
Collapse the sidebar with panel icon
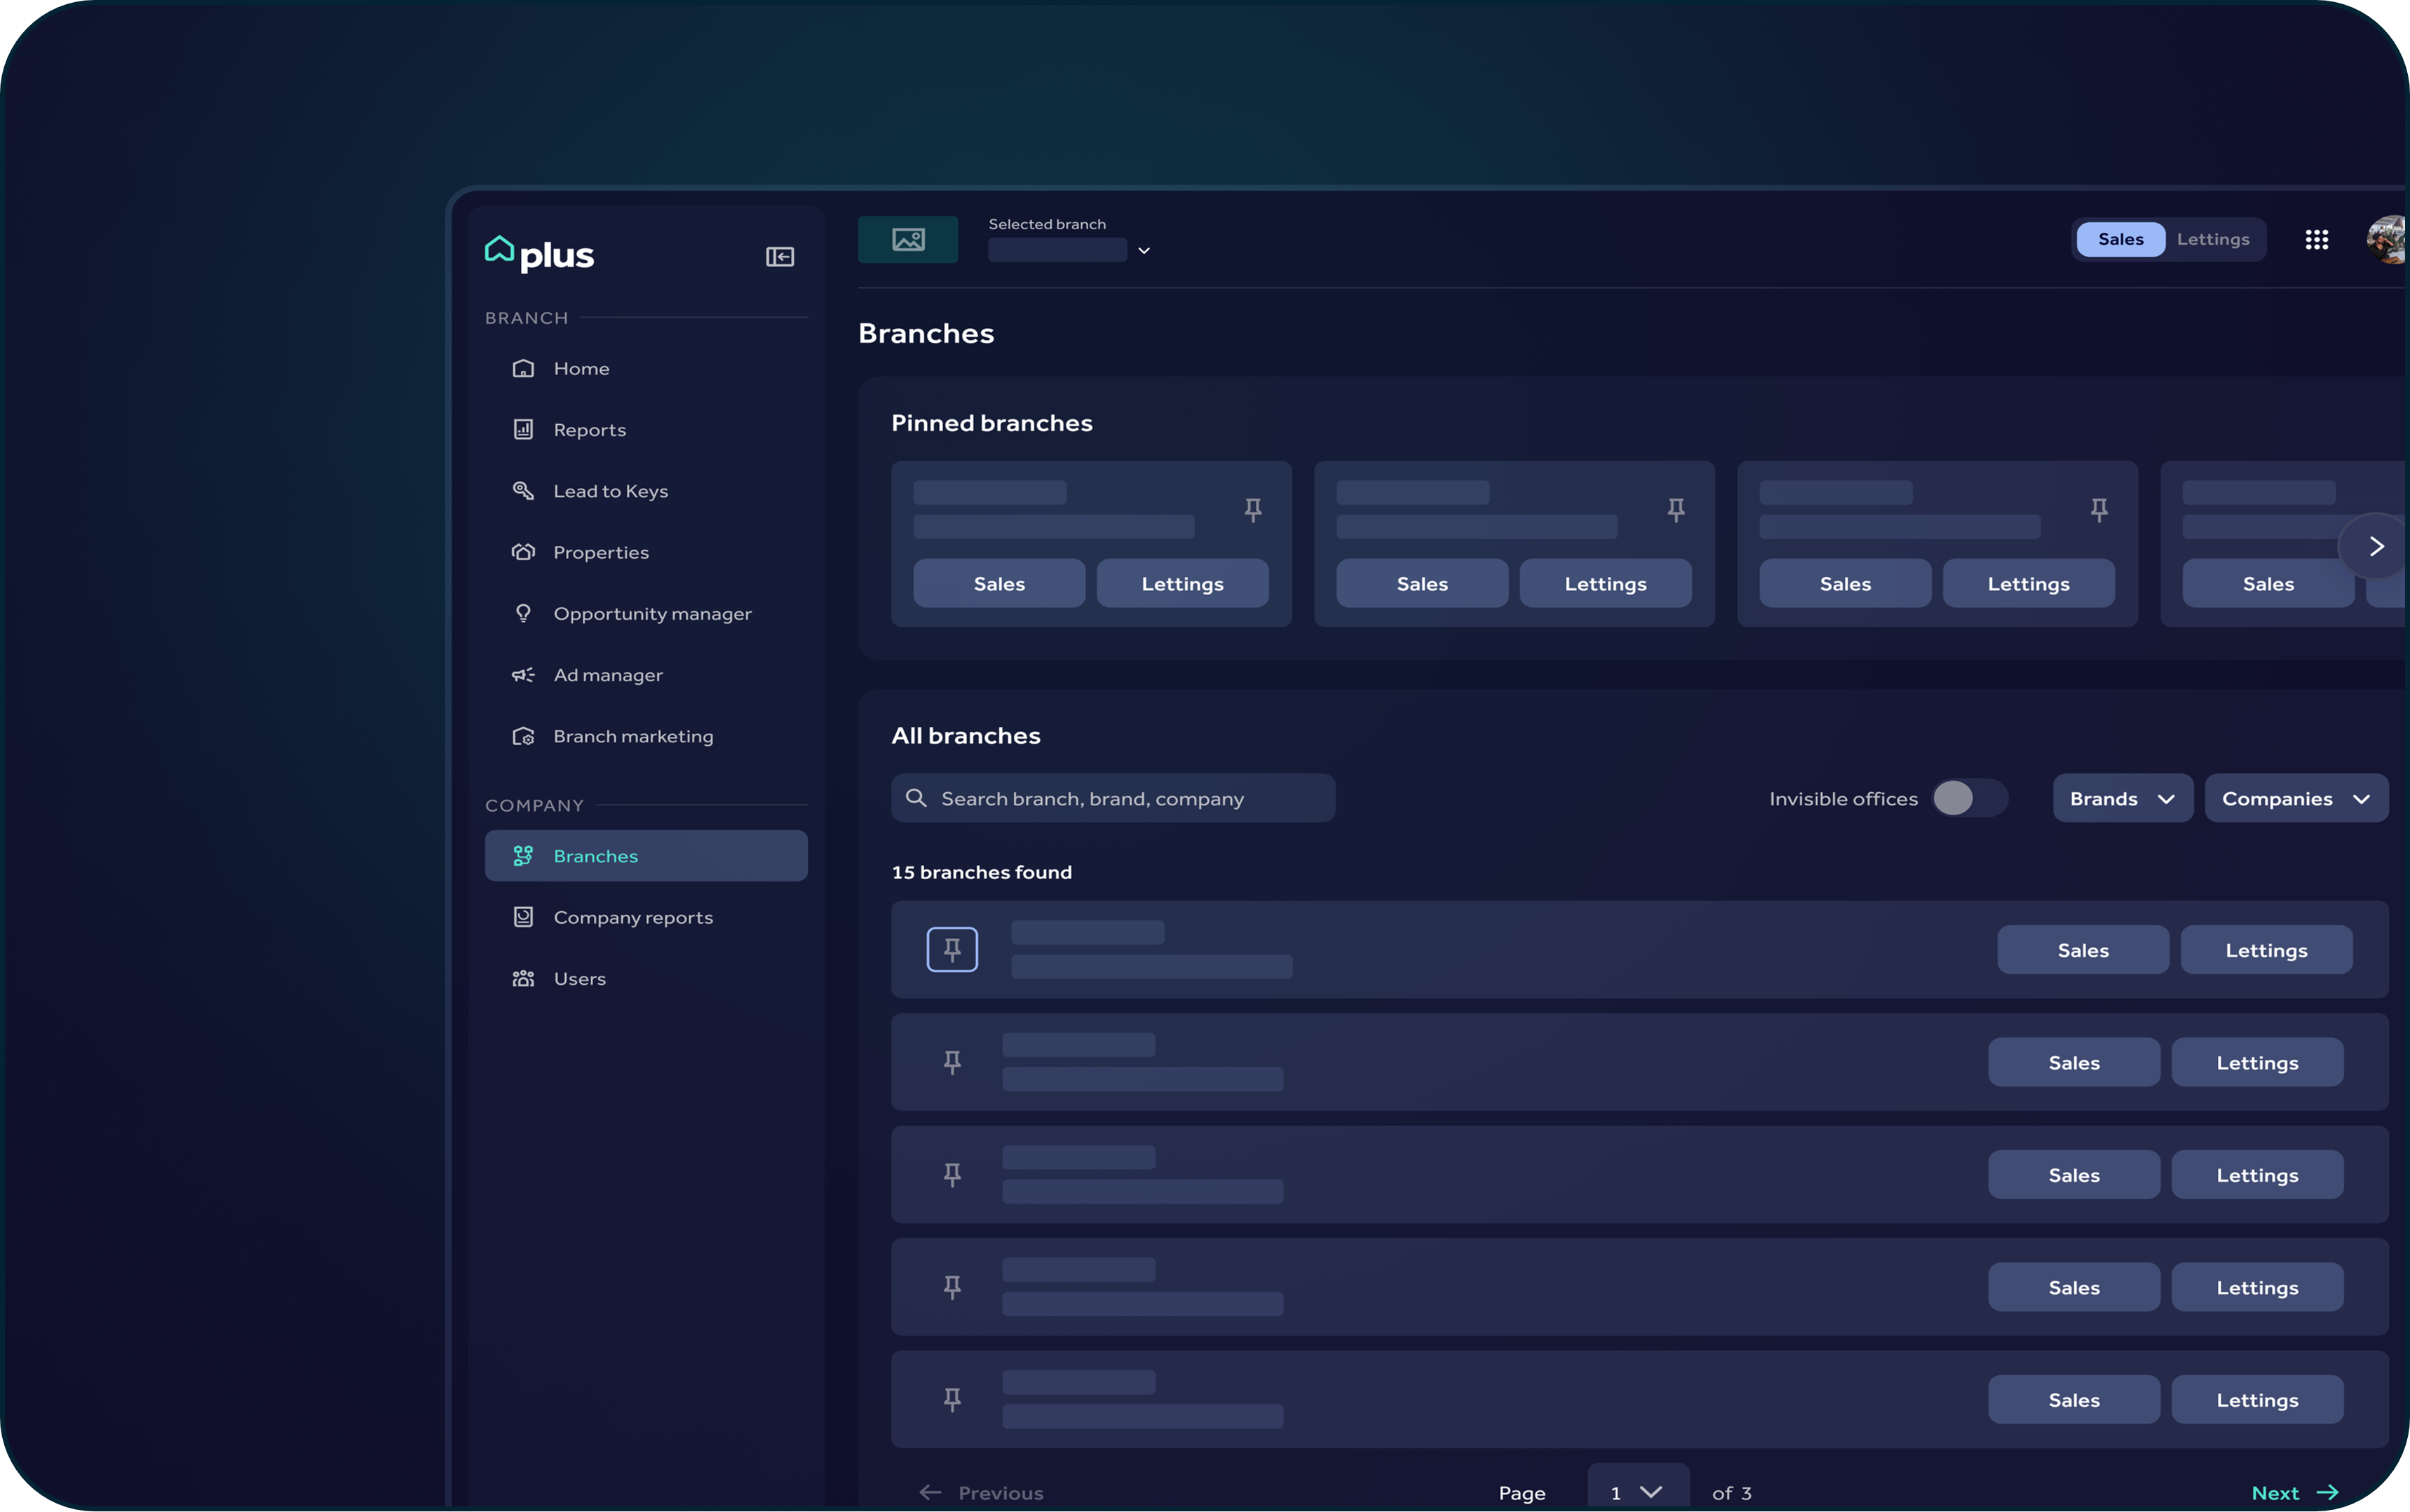click(x=779, y=257)
